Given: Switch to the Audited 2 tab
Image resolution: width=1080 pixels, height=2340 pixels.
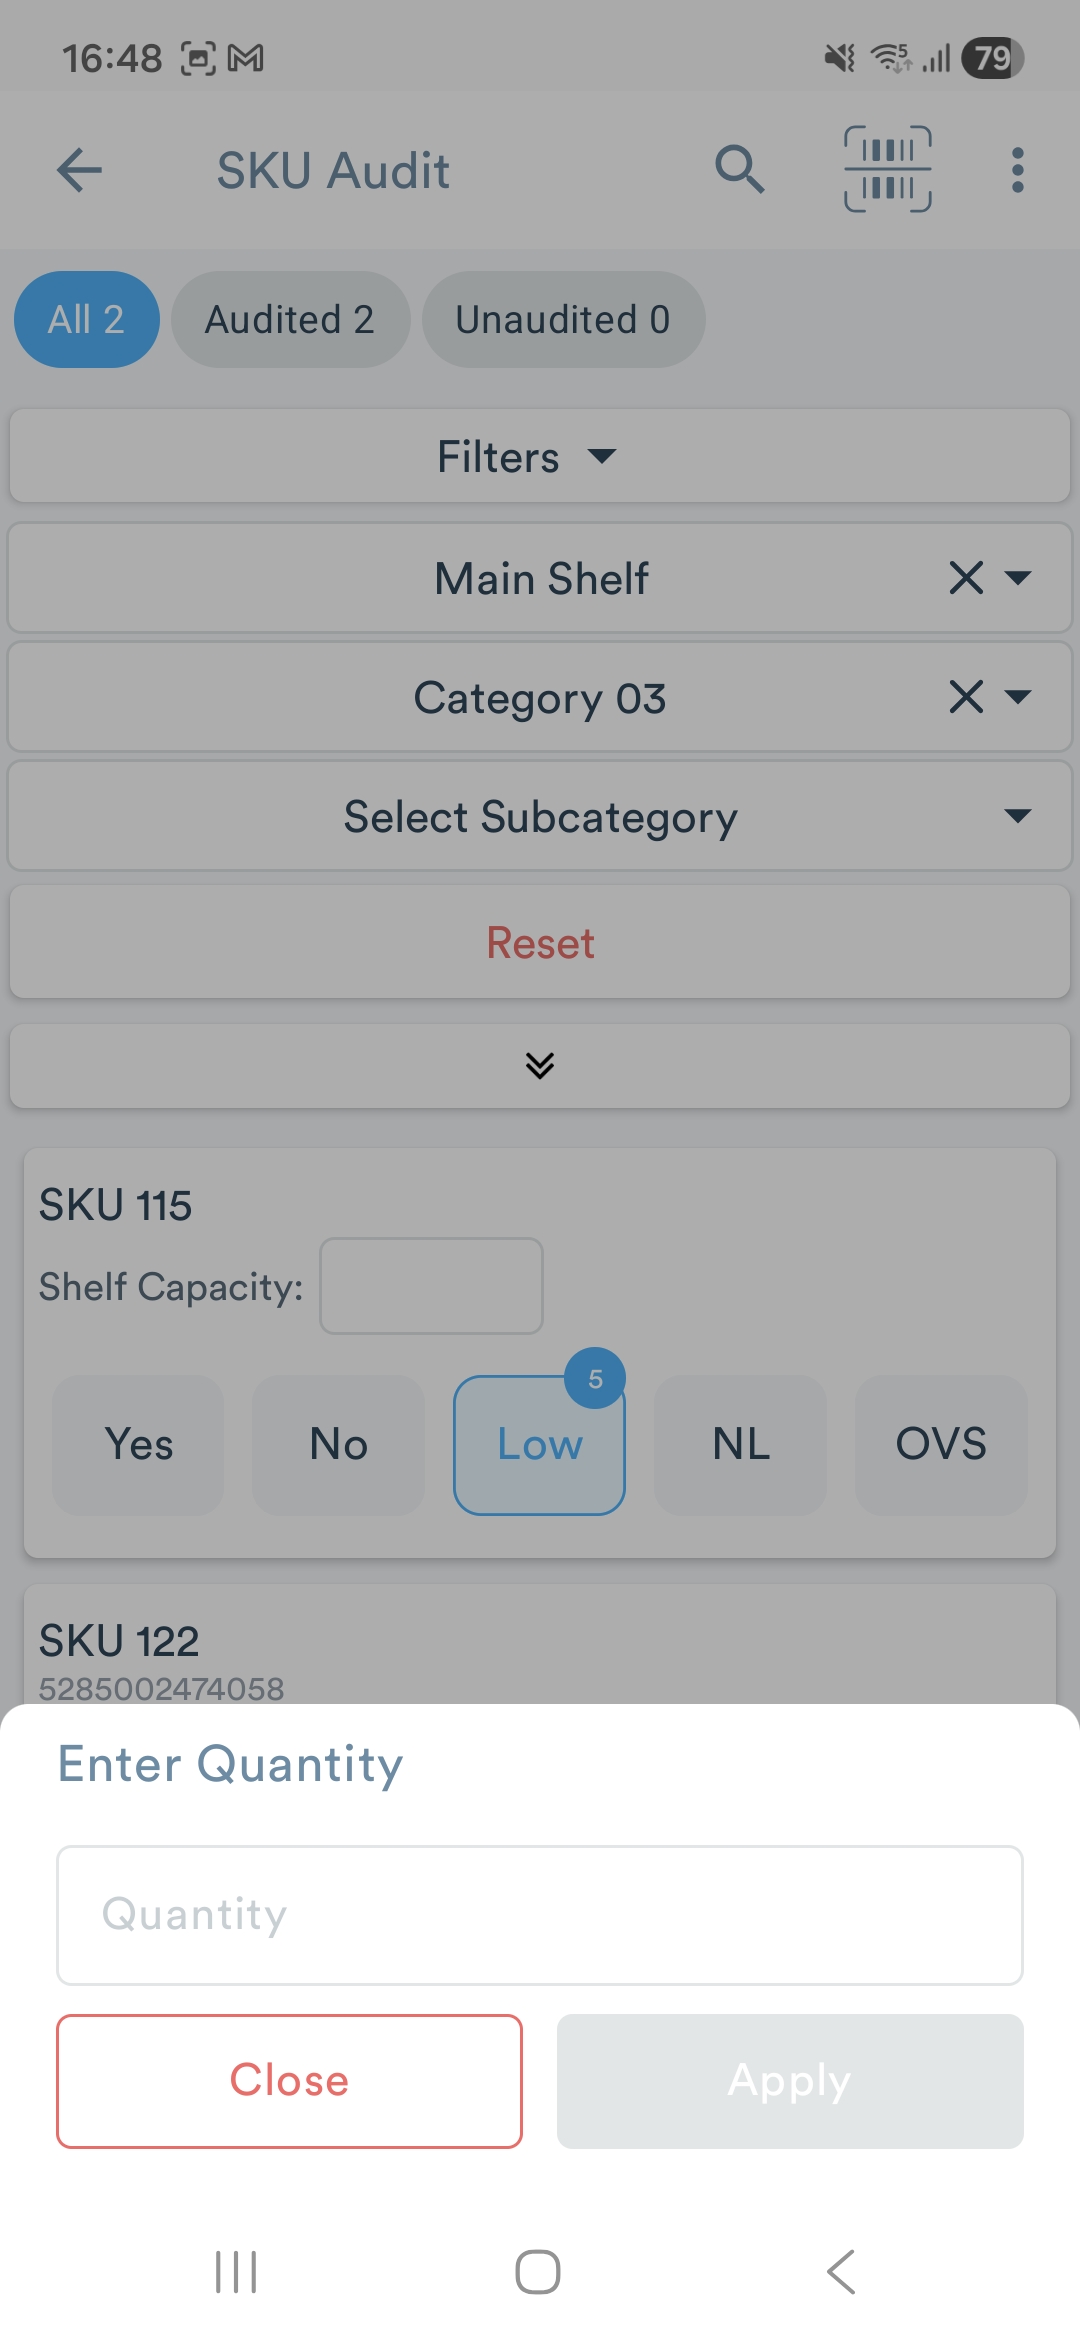Looking at the screenshot, I should point(290,320).
